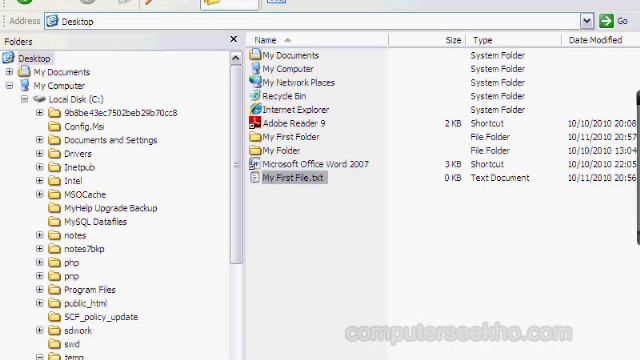The height and width of the screenshot is (360, 640).
Task: Select 'Documents and Settings' tree item
Action: (111, 140)
